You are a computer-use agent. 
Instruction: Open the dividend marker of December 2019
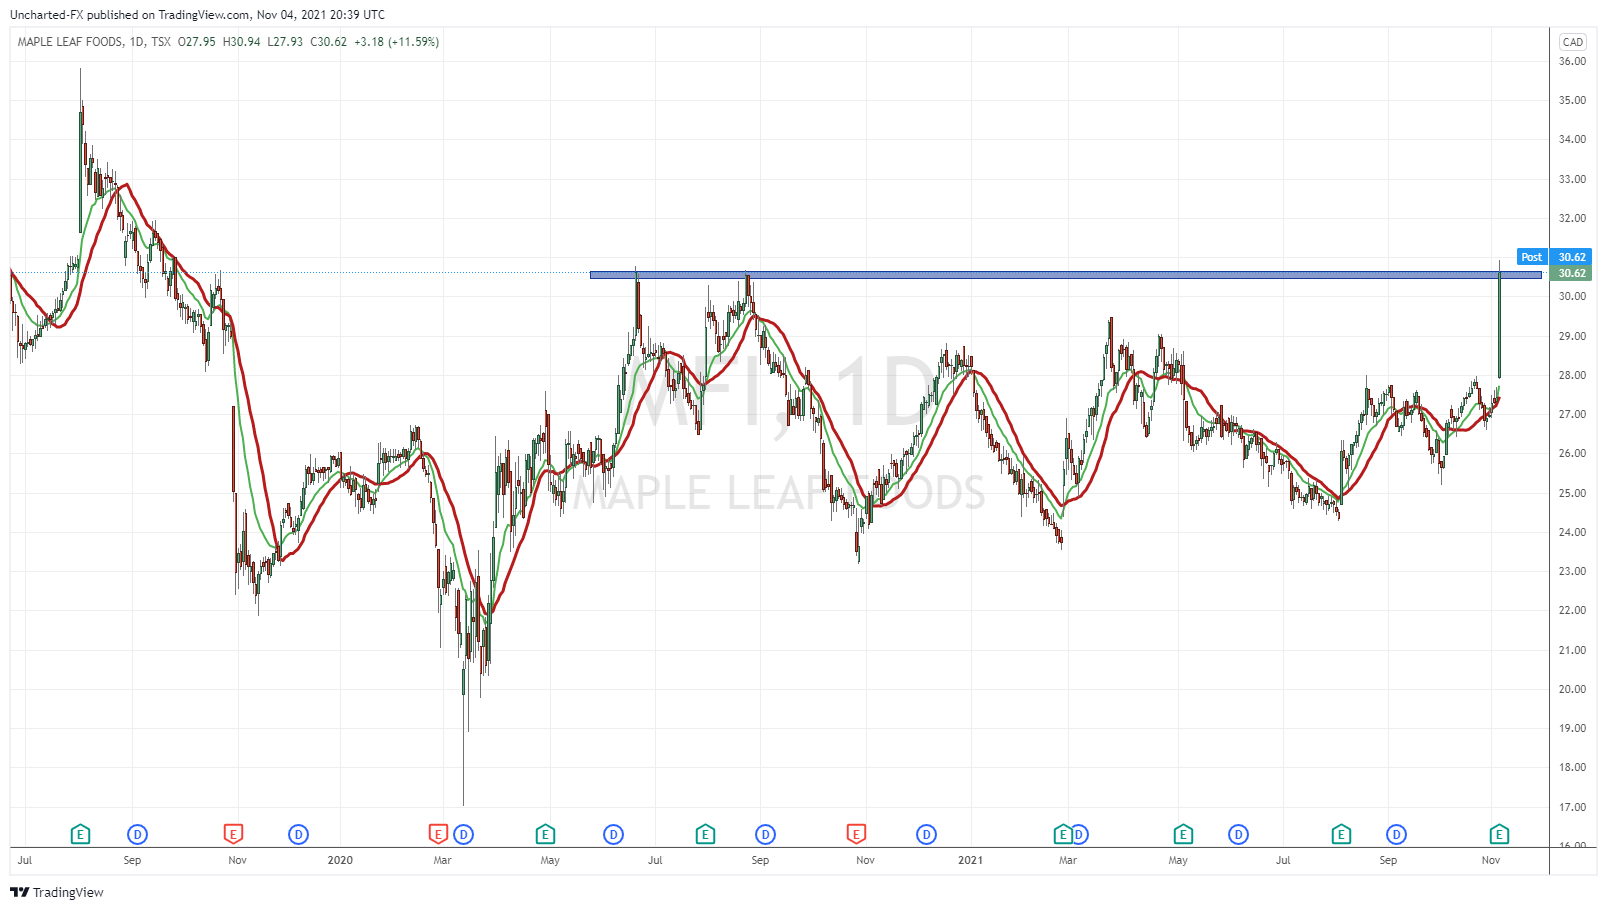pos(298,834)
